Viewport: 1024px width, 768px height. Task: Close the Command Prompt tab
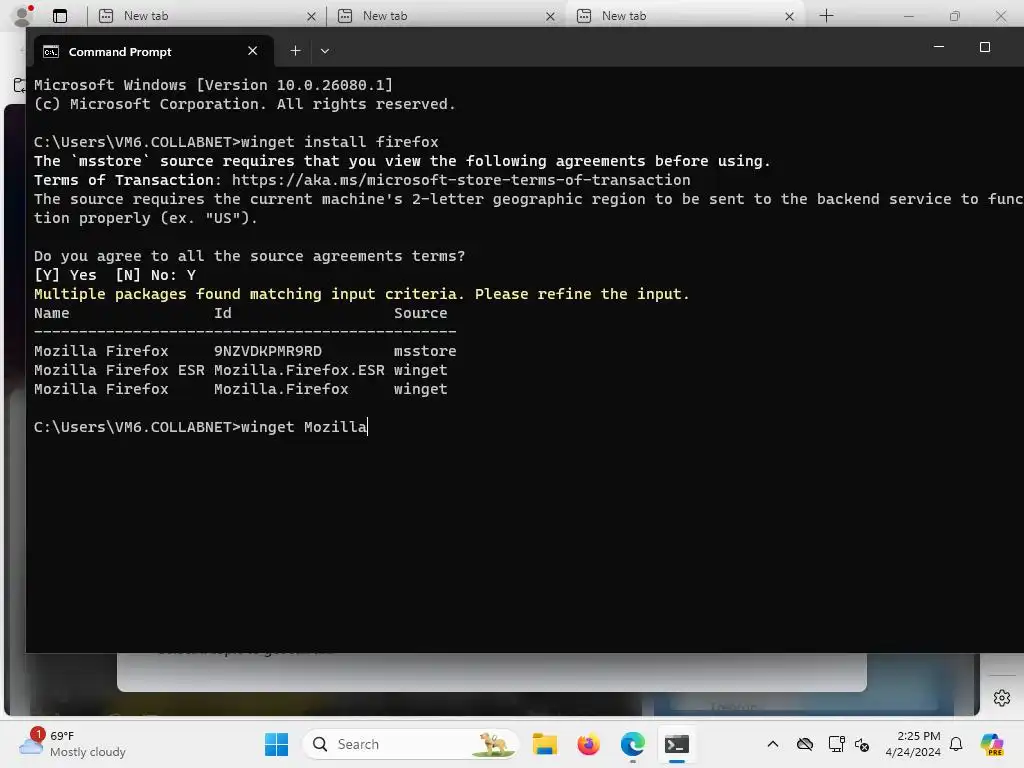coord(253,51)
